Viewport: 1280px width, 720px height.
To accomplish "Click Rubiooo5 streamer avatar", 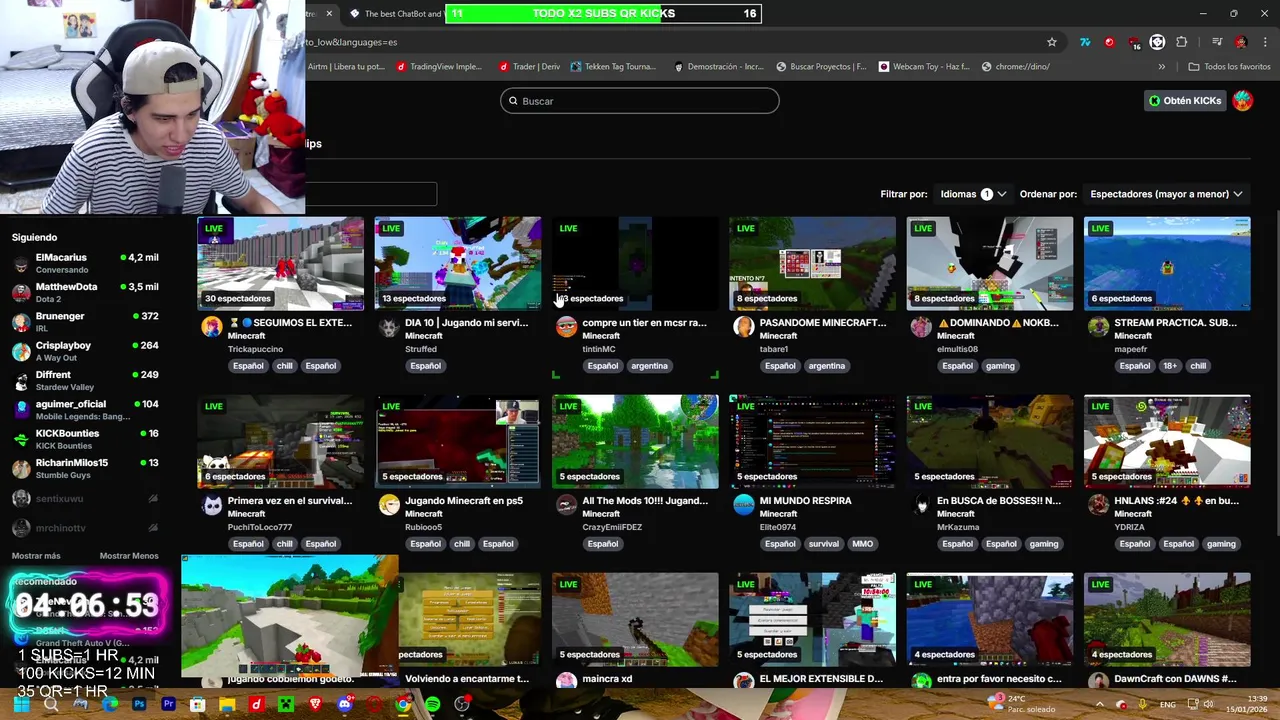I will [x=389, y=505].
